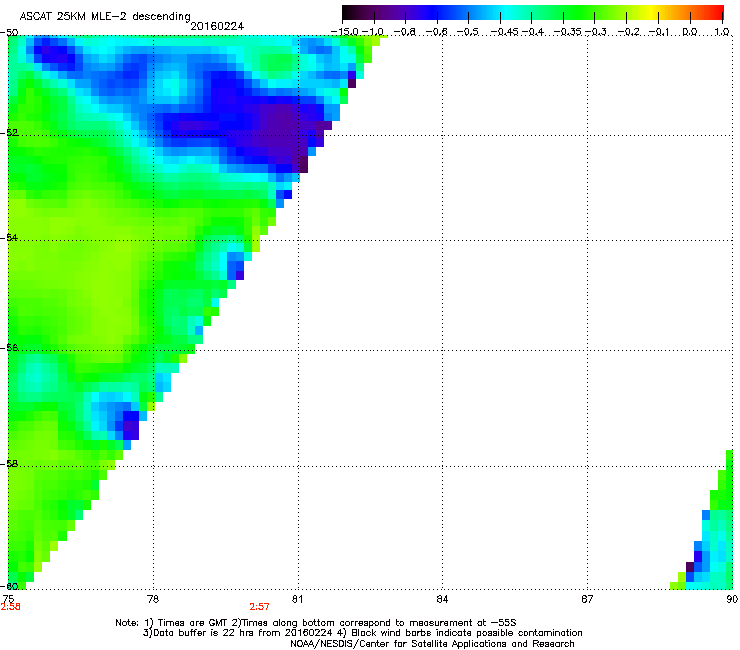Click the date 20160224 beneath the plot title
Image resolution: width=740 pixels, height=650 pixels.
point(217,26)
